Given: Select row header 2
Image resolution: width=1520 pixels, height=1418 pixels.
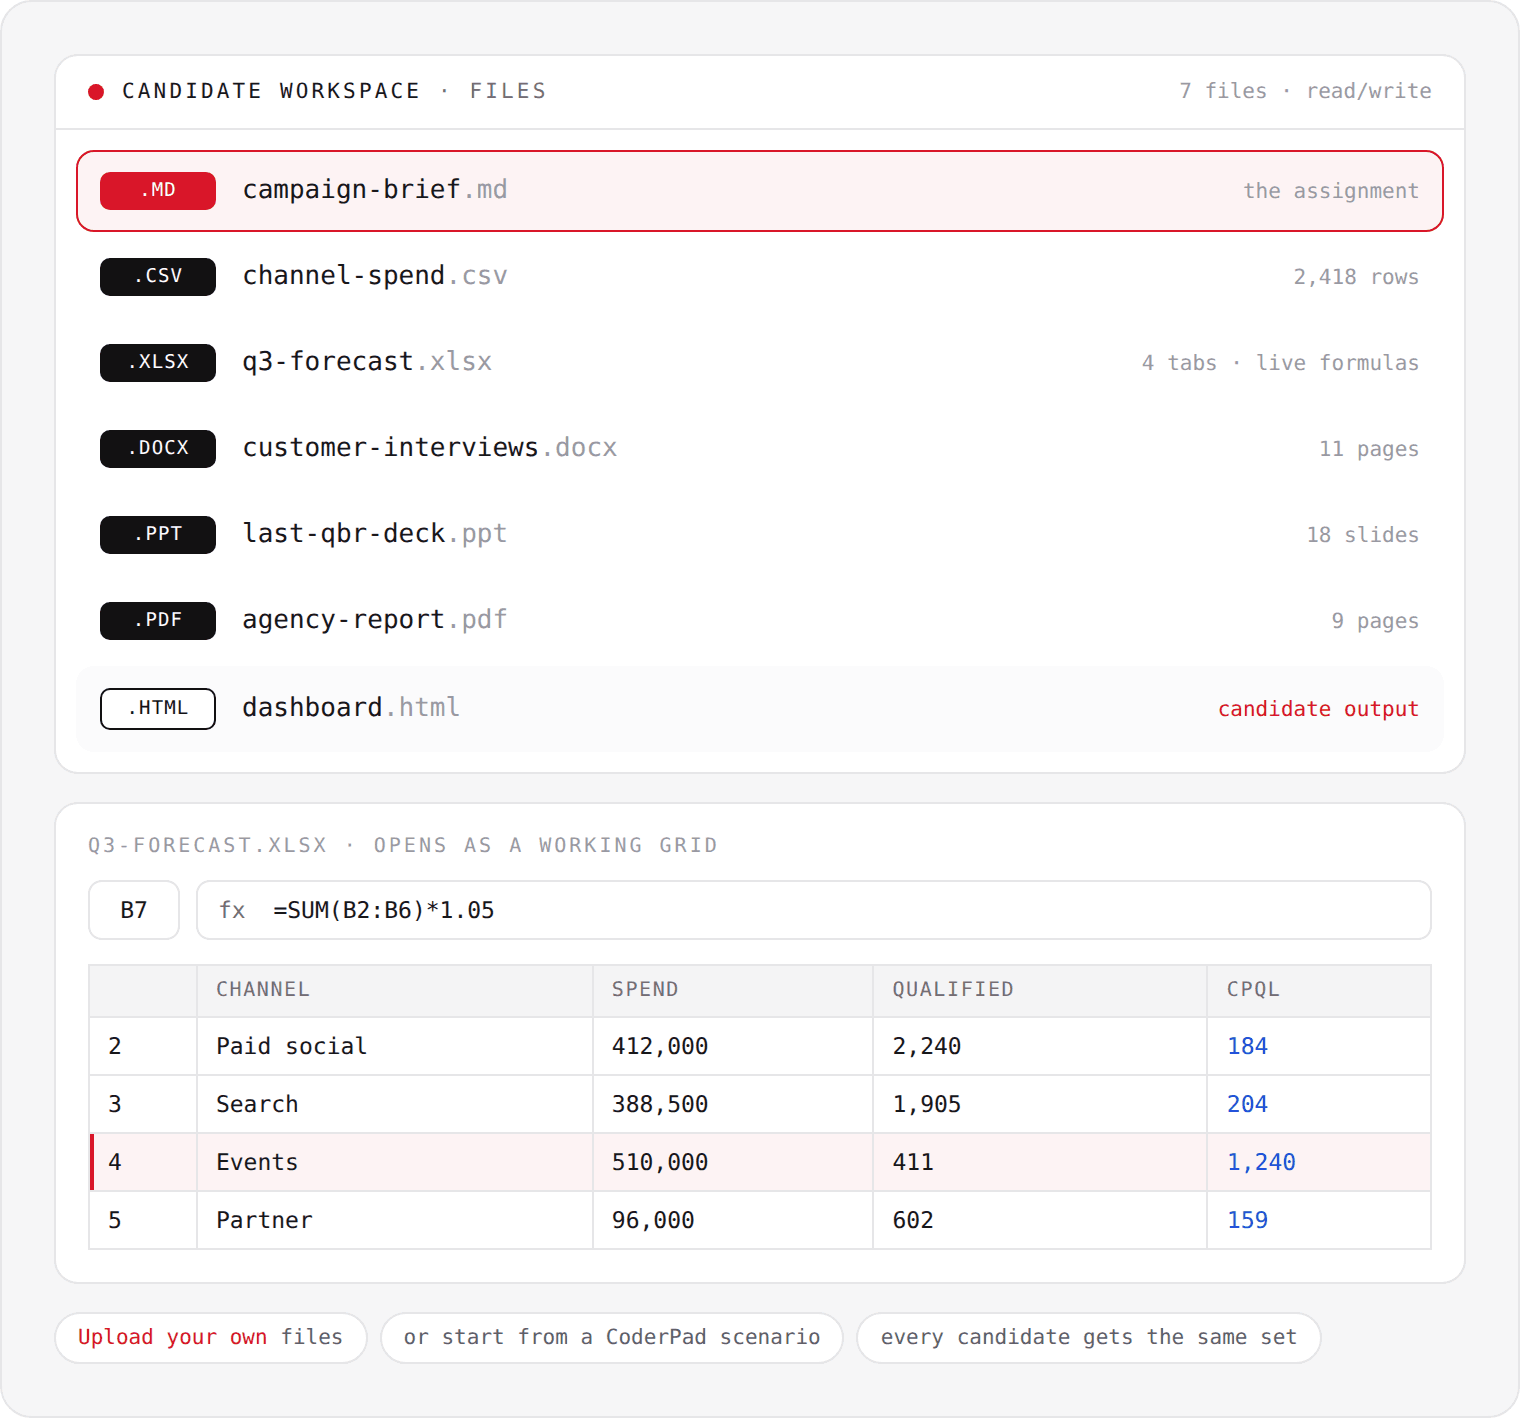Looking at the screenshot, I should (143, 1046).
